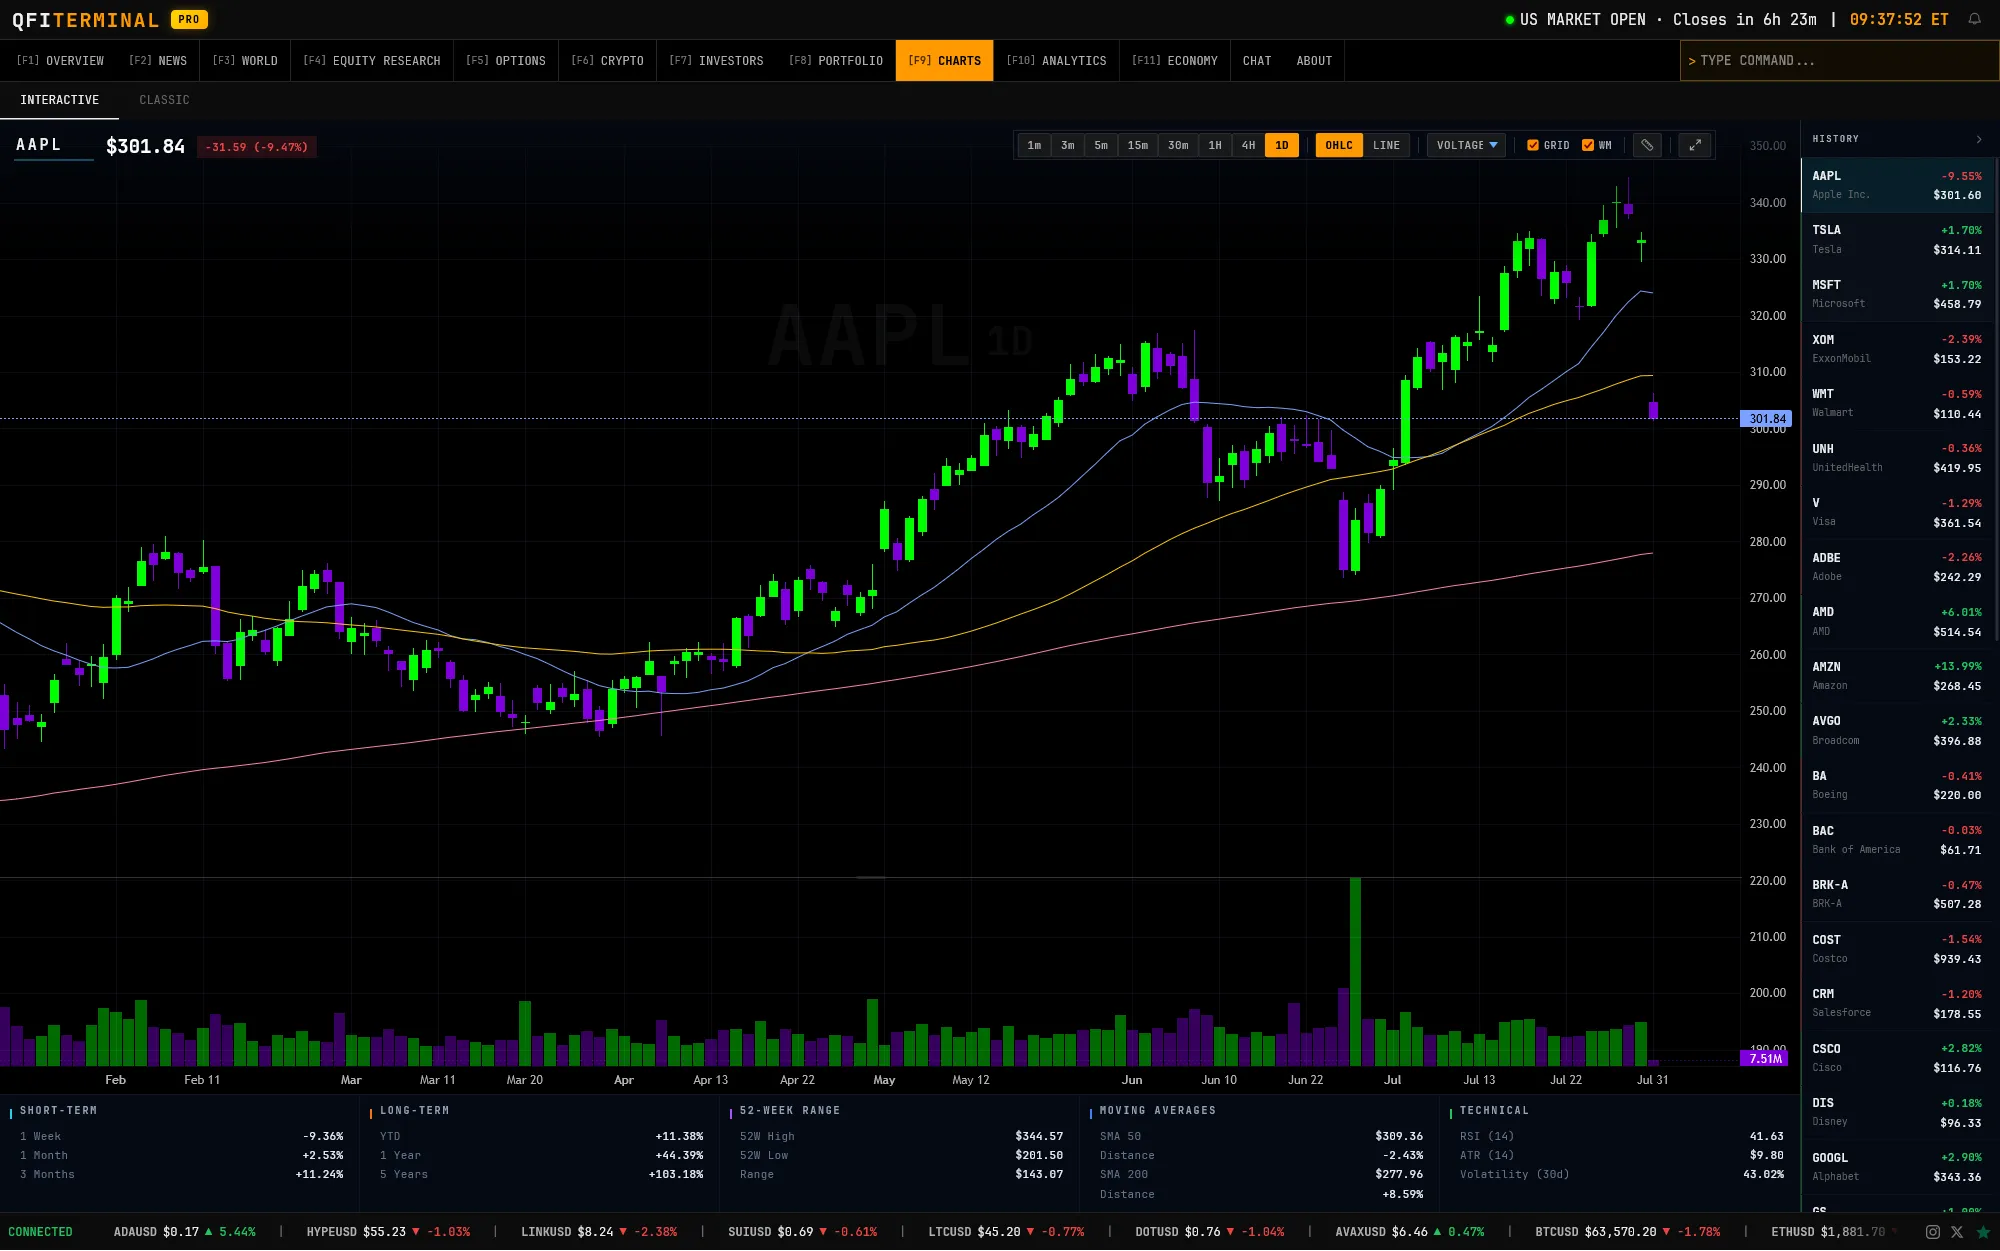Screen dimensions: 2000x1251
Task: Click the PRO badge
Action: [189, 19]
